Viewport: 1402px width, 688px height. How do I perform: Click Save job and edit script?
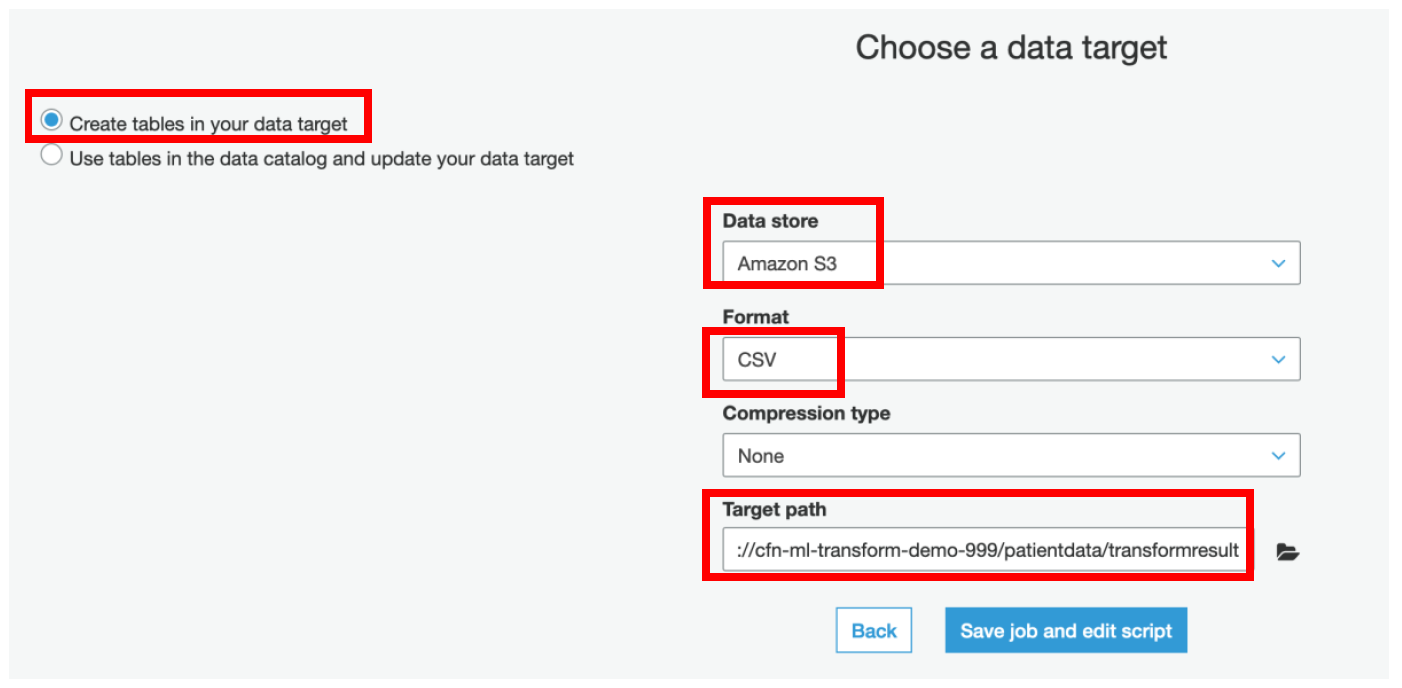pyautogui.click(x=1066, y=631)
